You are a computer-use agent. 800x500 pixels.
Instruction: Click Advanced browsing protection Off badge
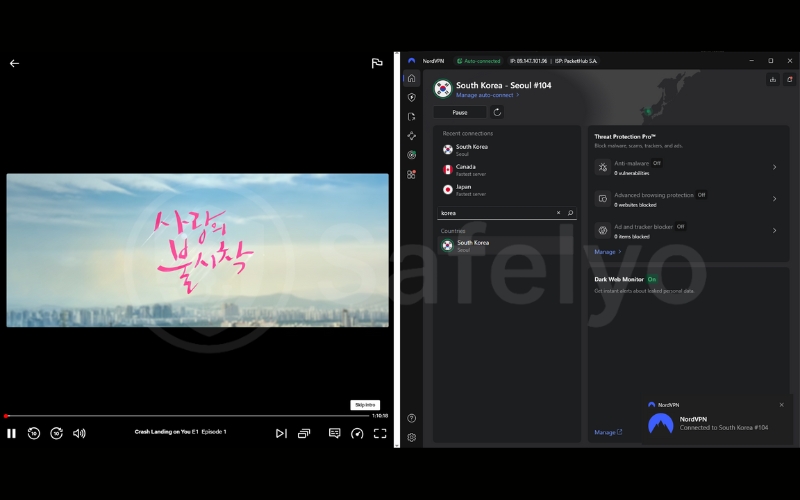702,195
